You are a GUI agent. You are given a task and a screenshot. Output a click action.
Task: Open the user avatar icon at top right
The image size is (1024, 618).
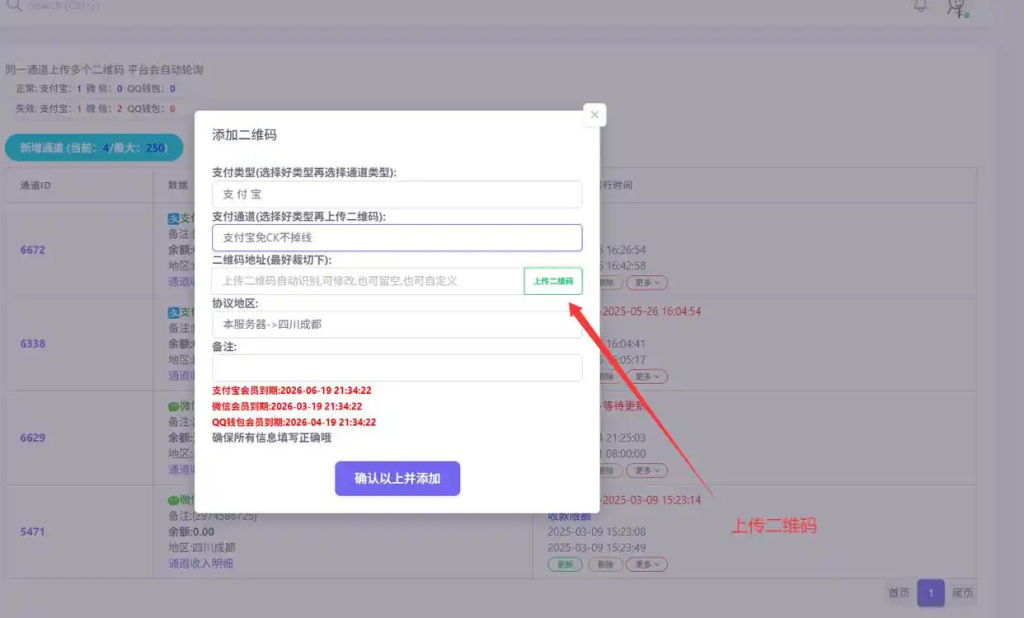point(957,7)
